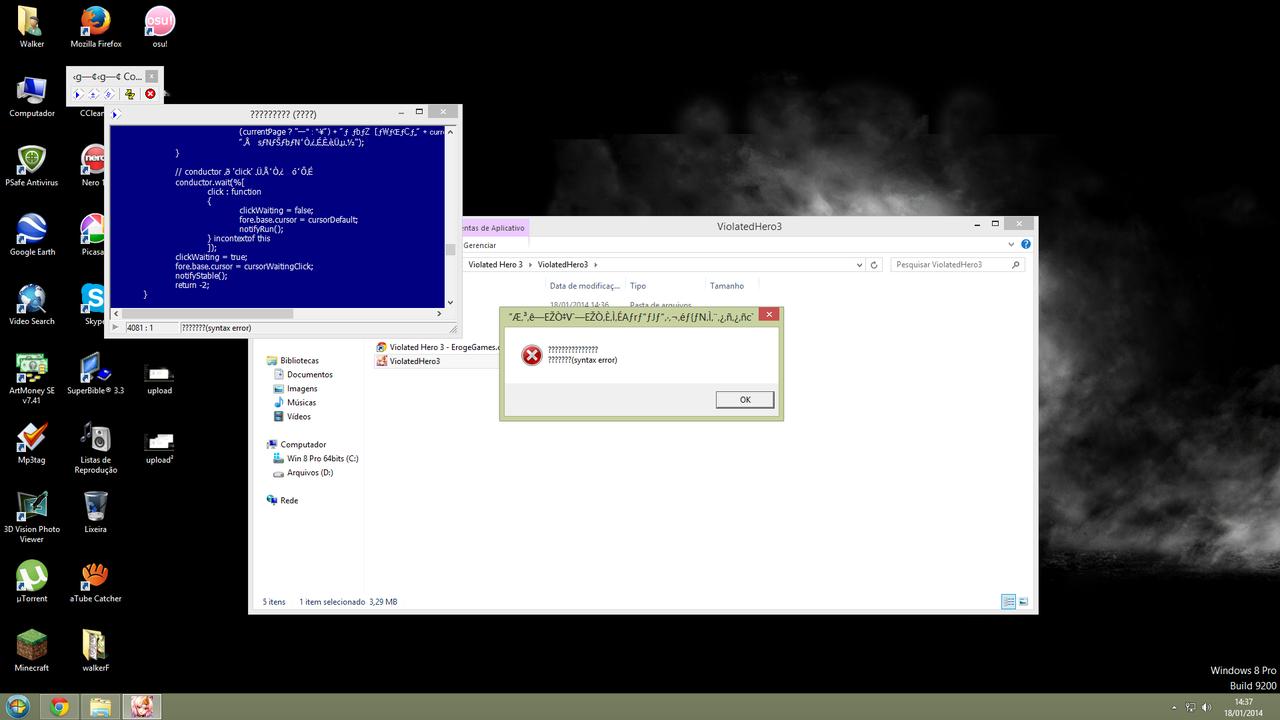Image resolution: width=1280 pixels, height=720 pixels.
Task: Switch to large icons view in Explorer
Action: click(1024, 602)
